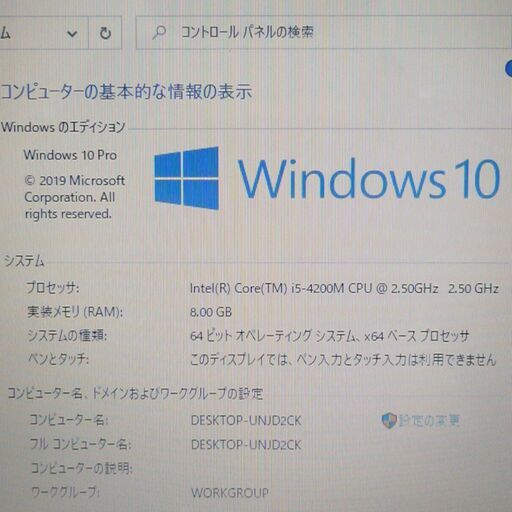Click the refresh button beside address bar
The image size is (512, 512).
(x=105, y=33)
